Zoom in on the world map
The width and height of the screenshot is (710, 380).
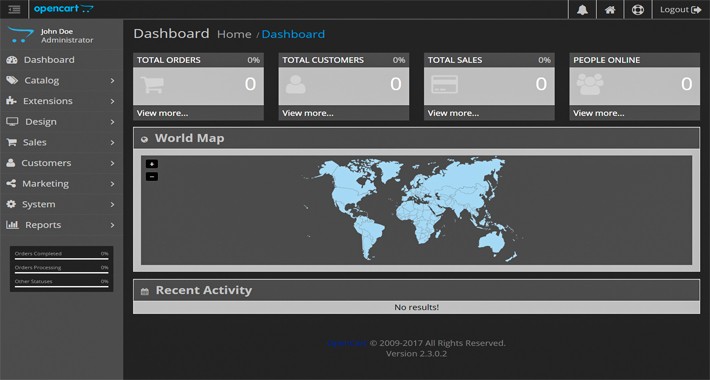152,164
